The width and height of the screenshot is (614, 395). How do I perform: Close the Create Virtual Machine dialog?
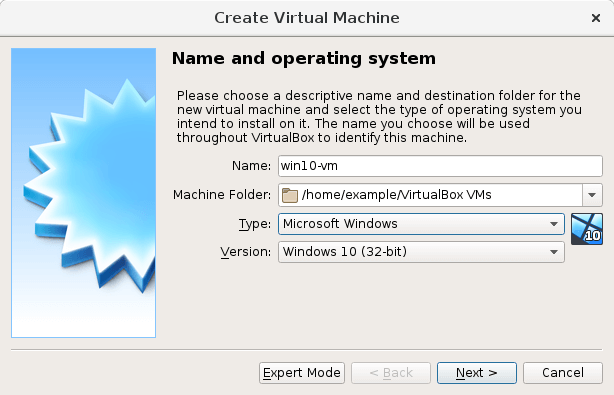[596, 18]
